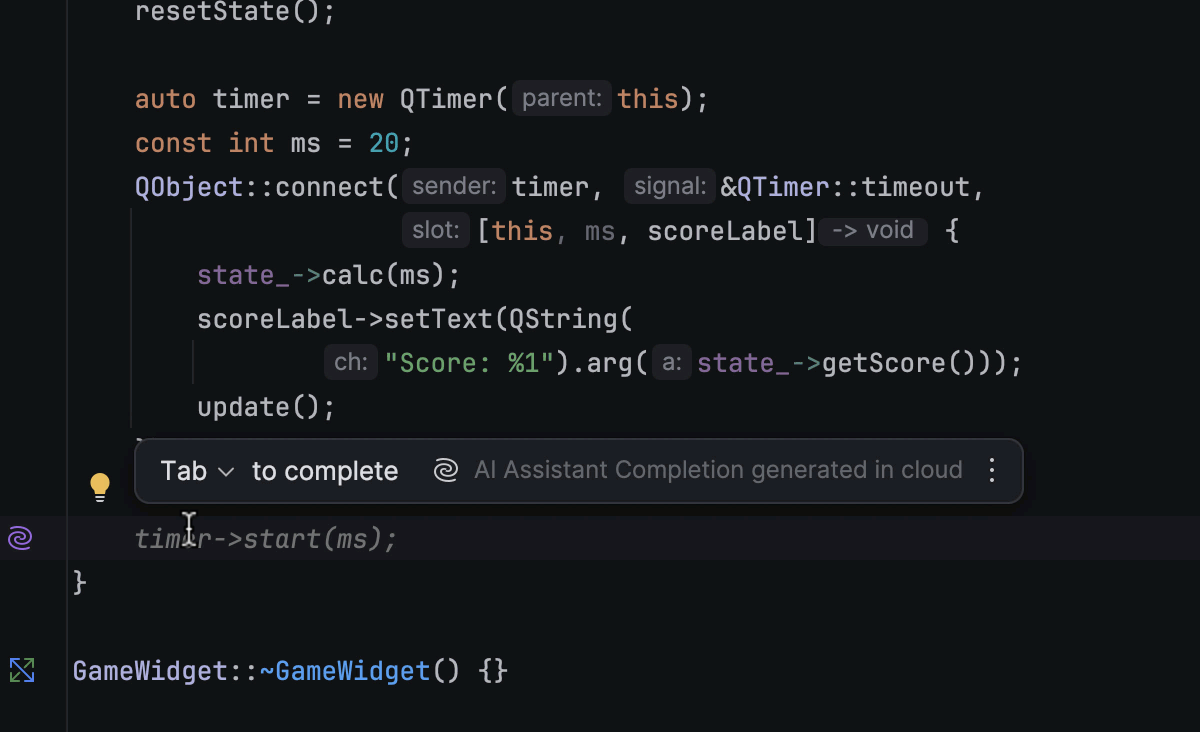Viewport: 1200px width, 732px height.
Task: Click the yellow lightbulb quick-fix icon
Action: click(x=100, y=487)
